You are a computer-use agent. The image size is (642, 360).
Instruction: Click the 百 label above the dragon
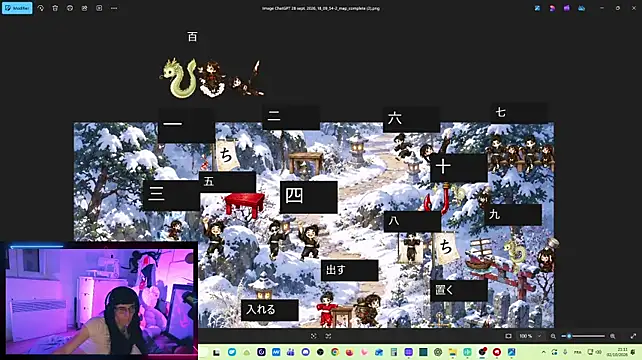point(192,37)
